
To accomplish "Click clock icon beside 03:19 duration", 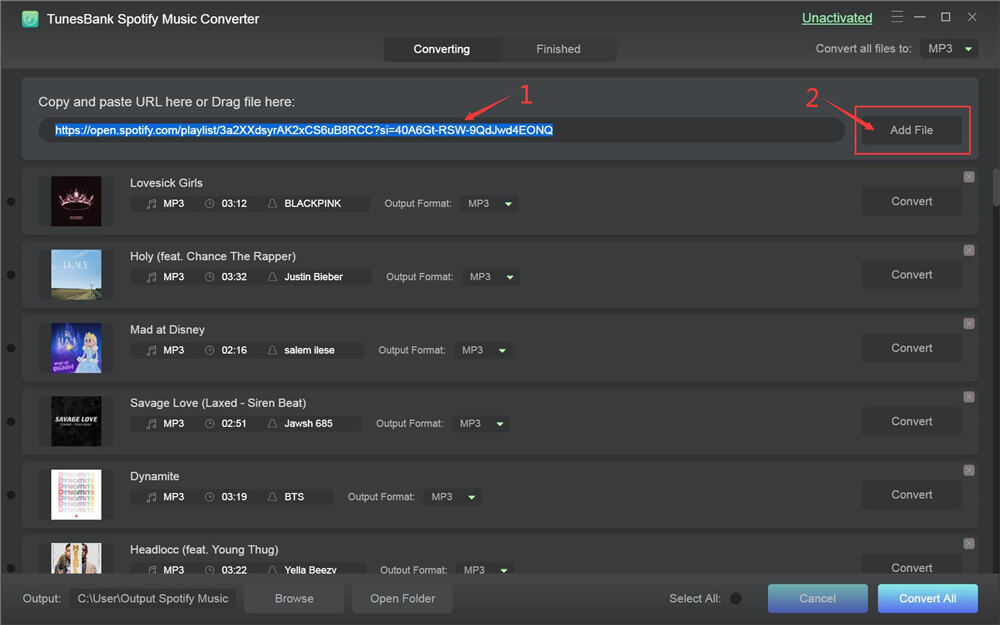I will pyautogui.click(x=209, y=497).
